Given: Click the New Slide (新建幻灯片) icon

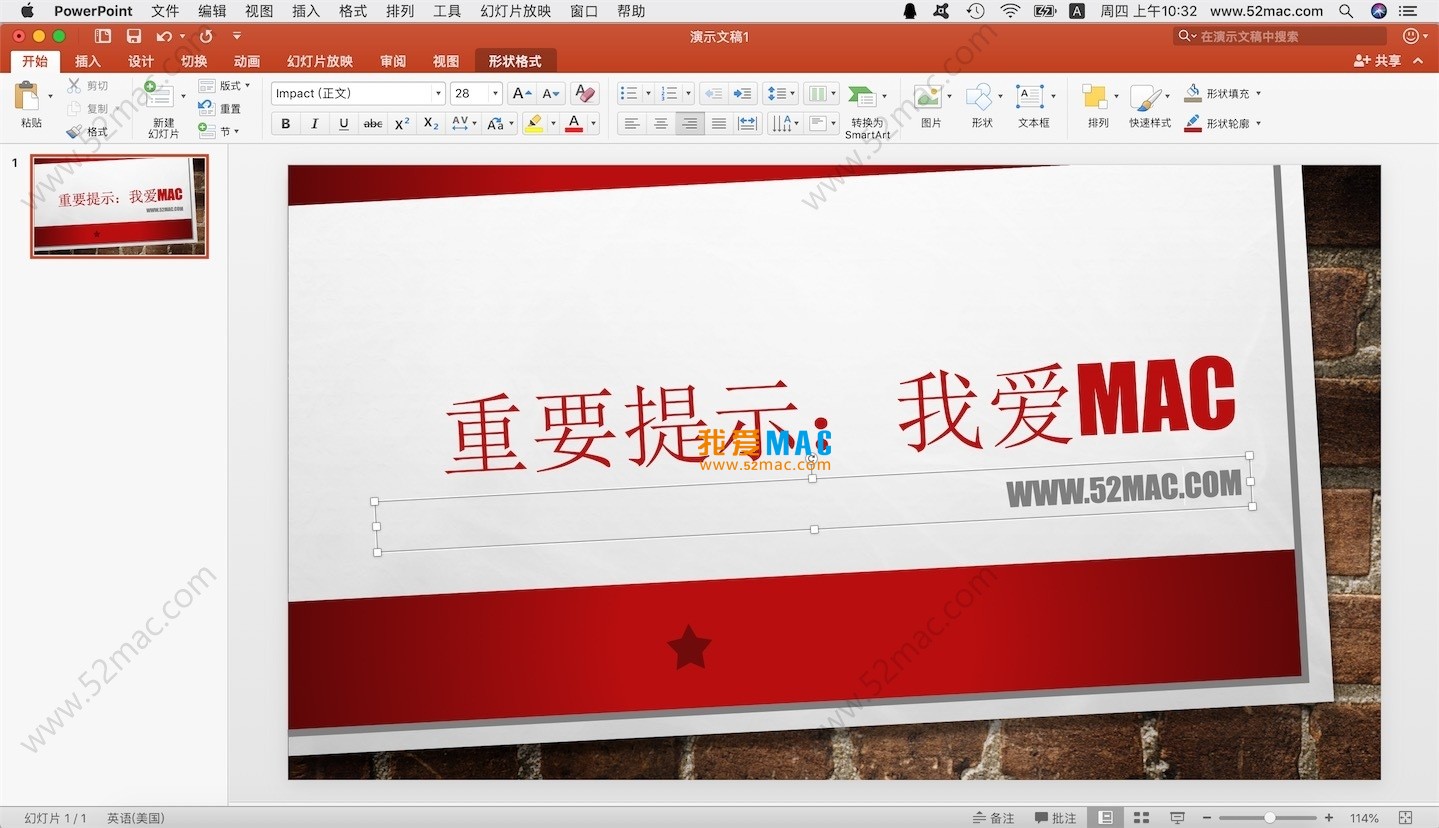Looking at the screenshot, I should pyautogui.click(x=158, y=96).
